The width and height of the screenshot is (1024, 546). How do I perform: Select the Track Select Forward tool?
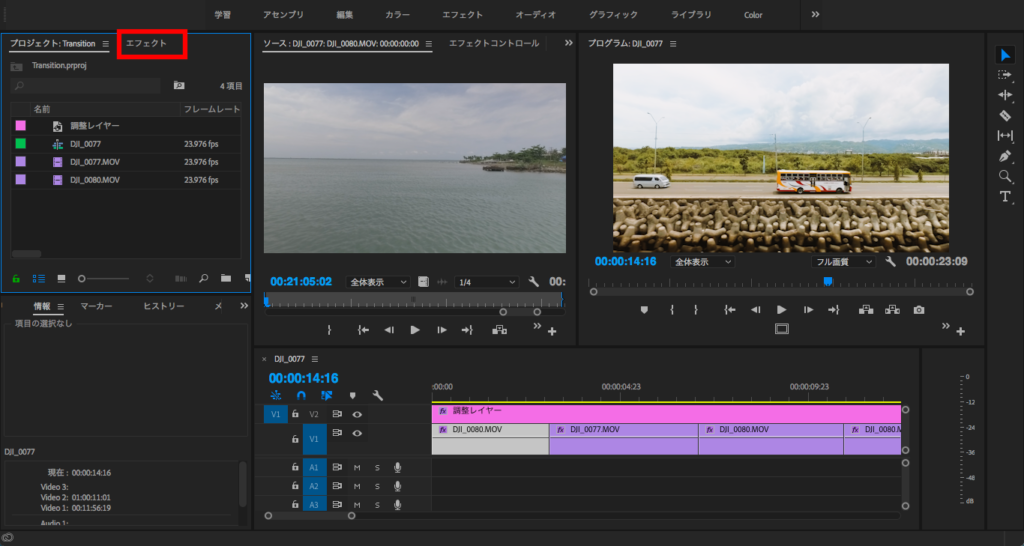[1005, 75]
